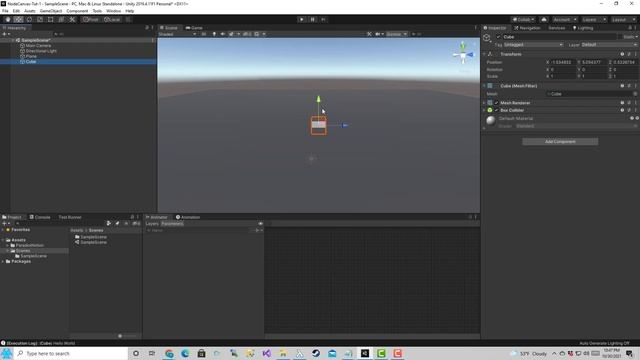
Task: Toggle Cube active checkbox in Inspector
Action: pyautogui.click(x=498, y=37)
